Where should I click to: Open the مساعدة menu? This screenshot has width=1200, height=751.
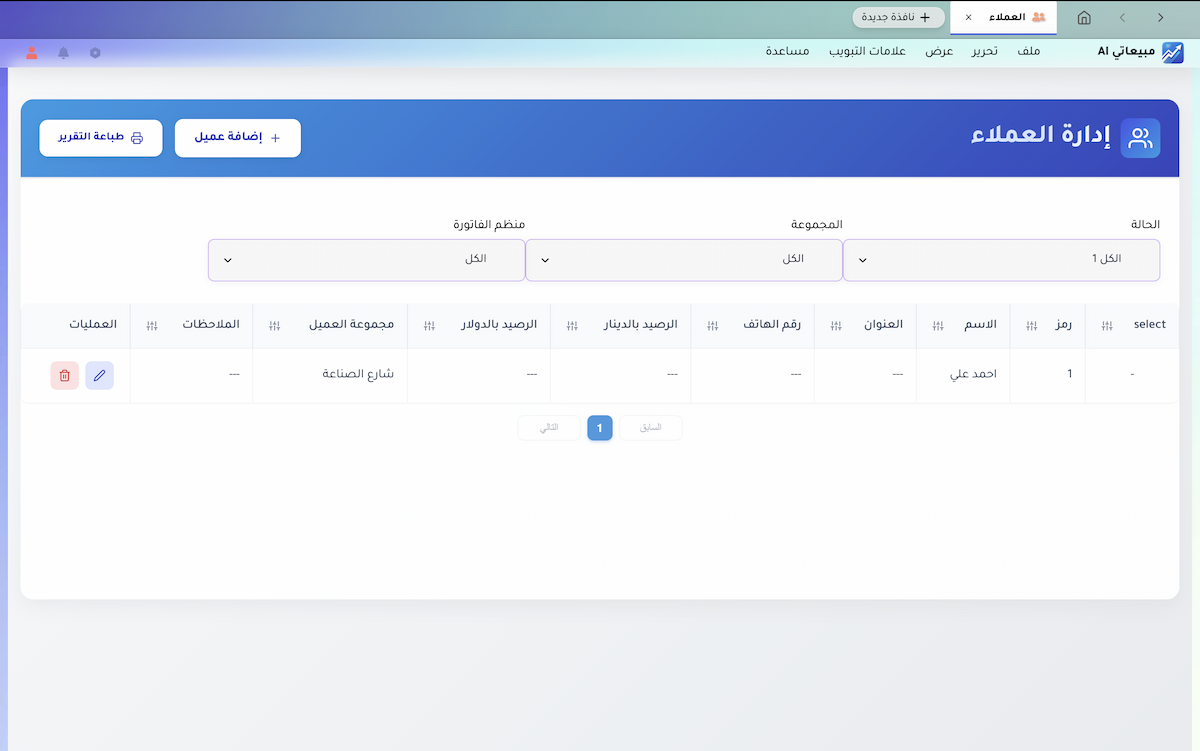coord(786,51)
